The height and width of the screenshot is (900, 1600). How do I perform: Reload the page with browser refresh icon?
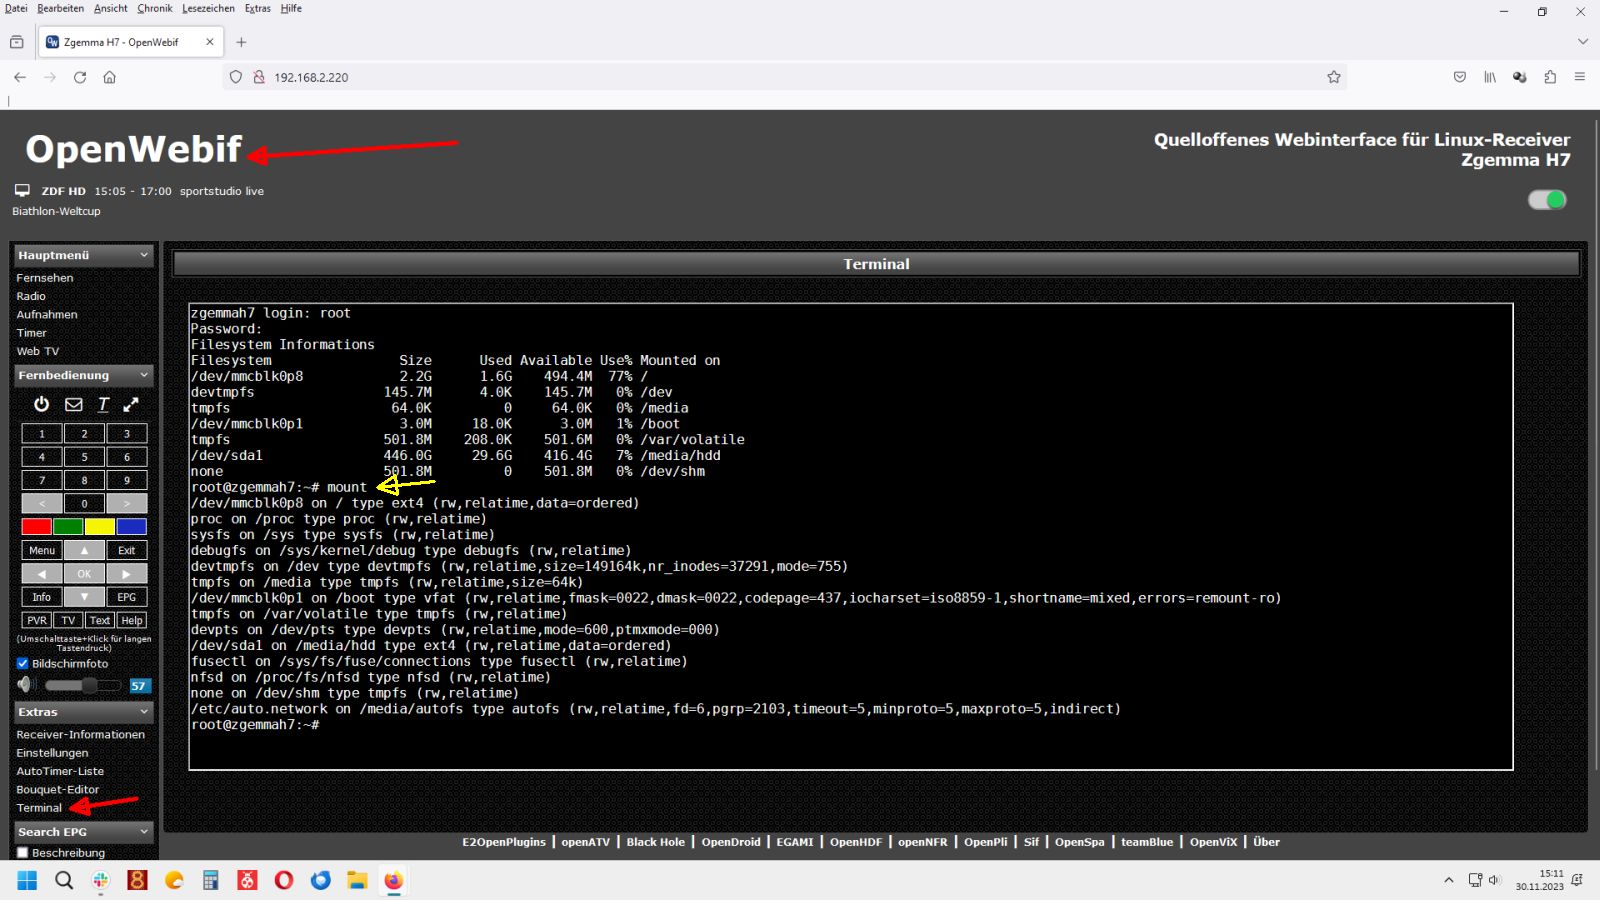pyautogui.click(x=80, y=77)
